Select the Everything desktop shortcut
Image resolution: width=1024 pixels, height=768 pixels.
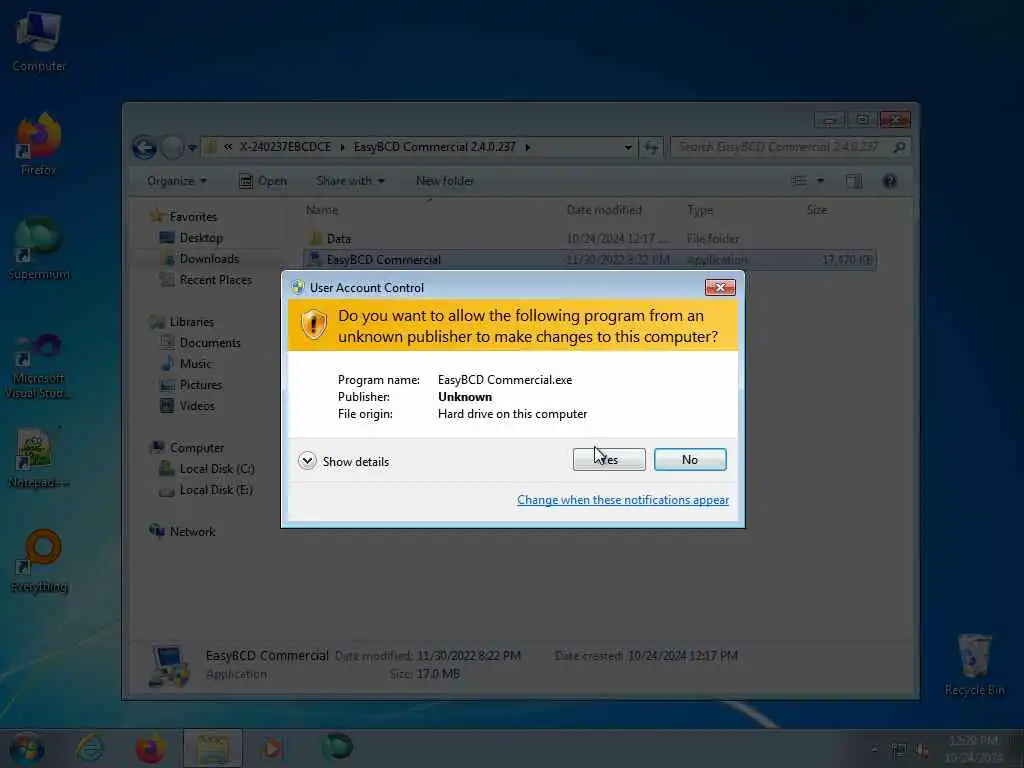[x=40, y=562]
